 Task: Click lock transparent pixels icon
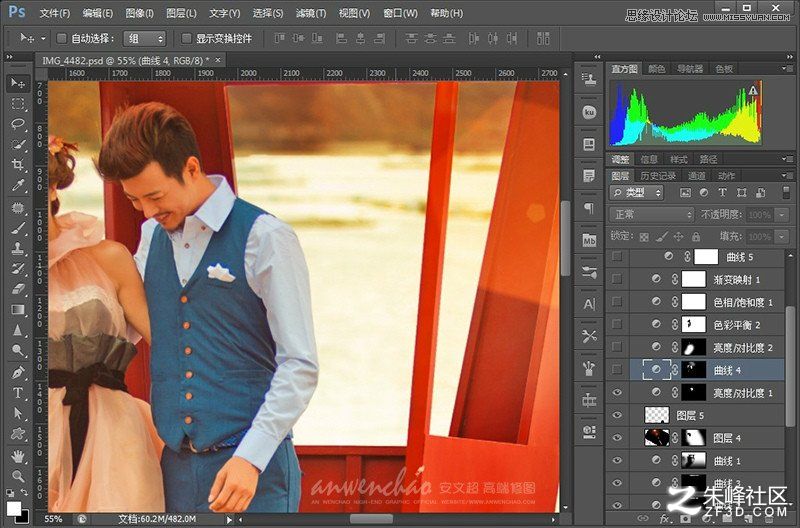[x=644, y=237]
